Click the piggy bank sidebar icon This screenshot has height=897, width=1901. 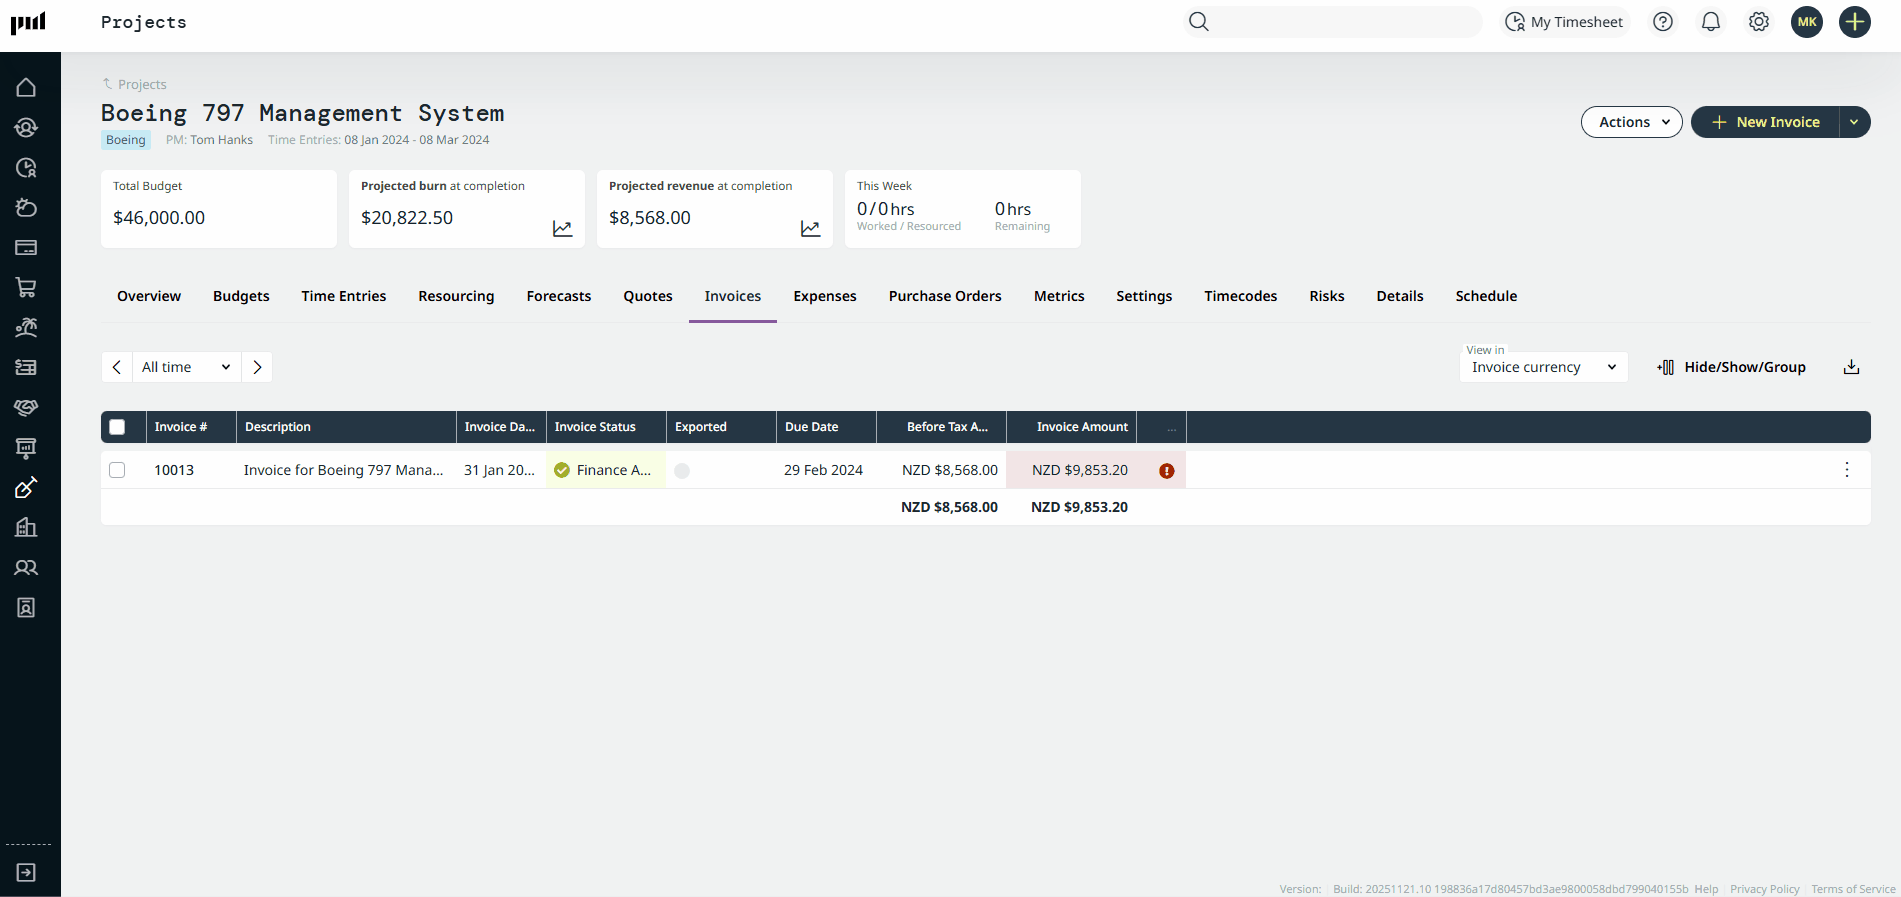pyautogui.click(x=26, y=208)
